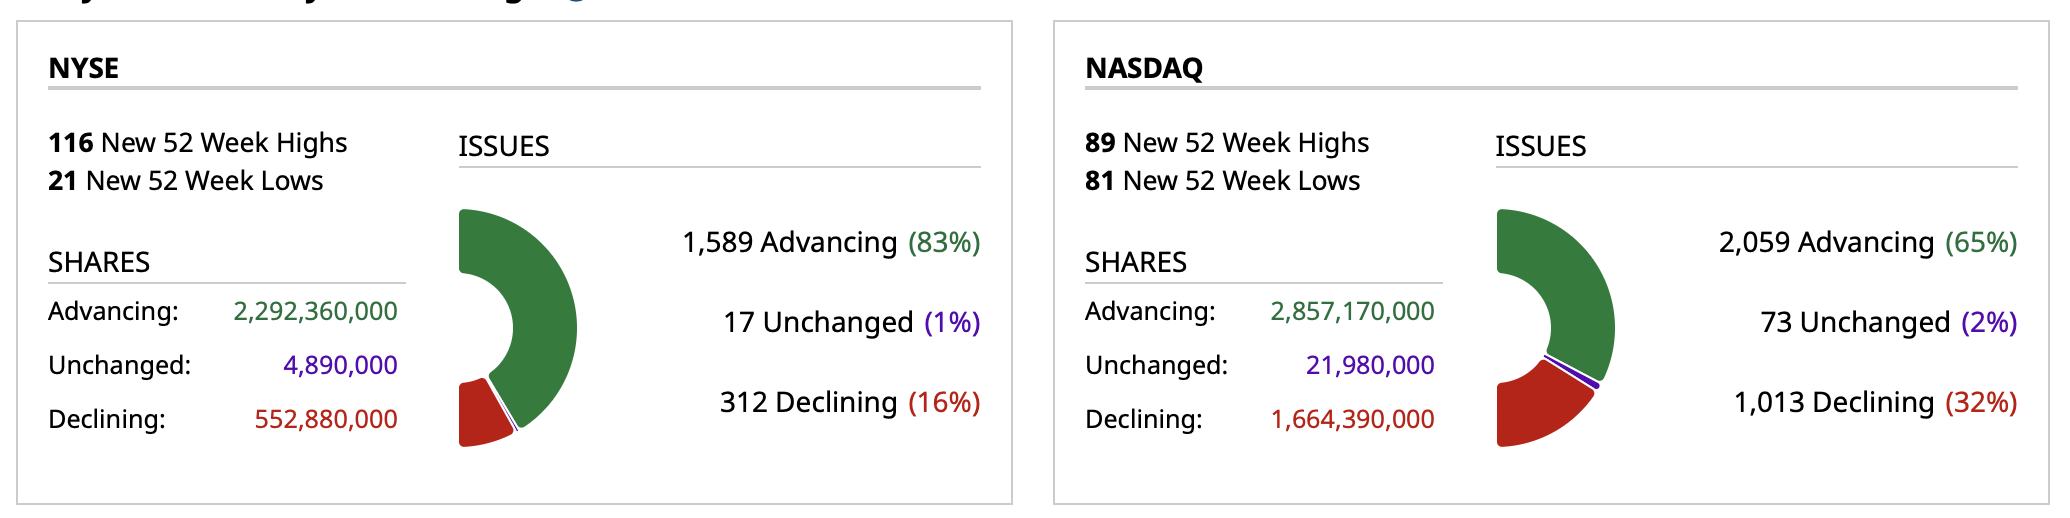Select the NASDAQ panel heading
The width and height of the screenshot is (2070, 518).
[1144, 68]
